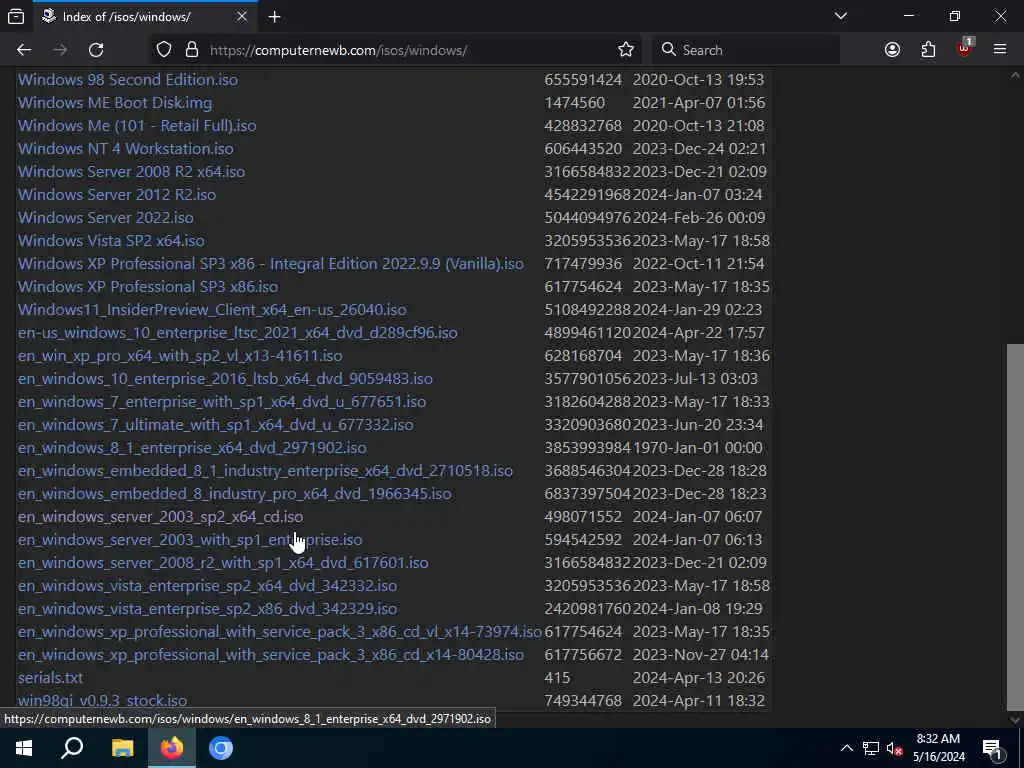
Task: Open the serials.txt file link
Action: coord(50,677)
